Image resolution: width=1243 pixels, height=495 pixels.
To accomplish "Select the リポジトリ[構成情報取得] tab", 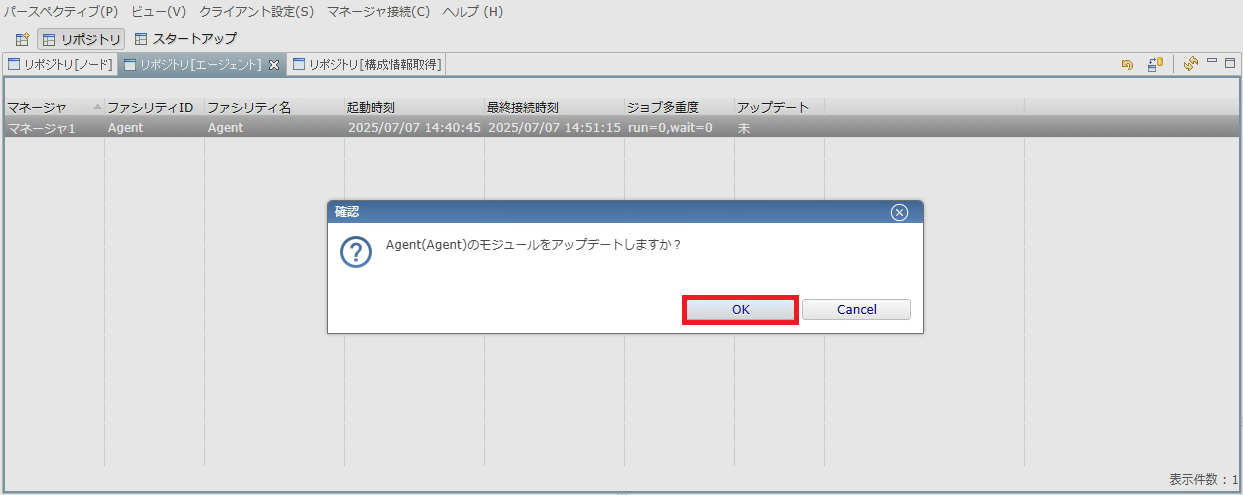I will coord(366,64).
